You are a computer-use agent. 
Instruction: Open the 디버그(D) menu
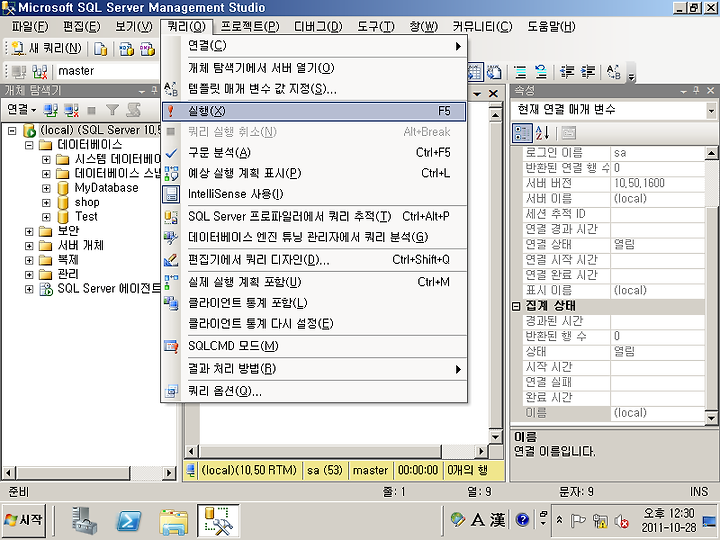coord(318,27)
